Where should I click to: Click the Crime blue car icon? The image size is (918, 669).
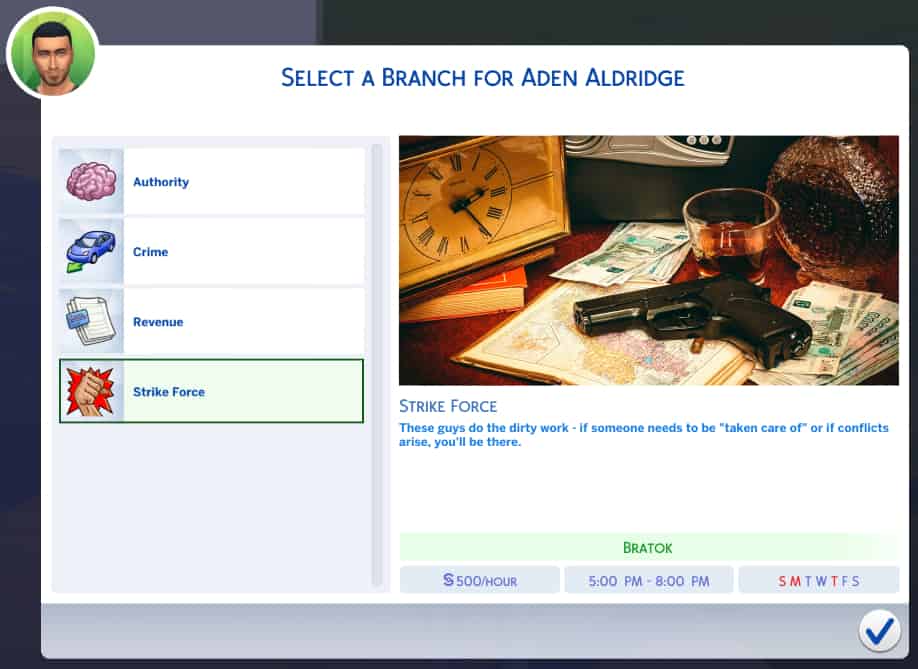tap(91, 252)
